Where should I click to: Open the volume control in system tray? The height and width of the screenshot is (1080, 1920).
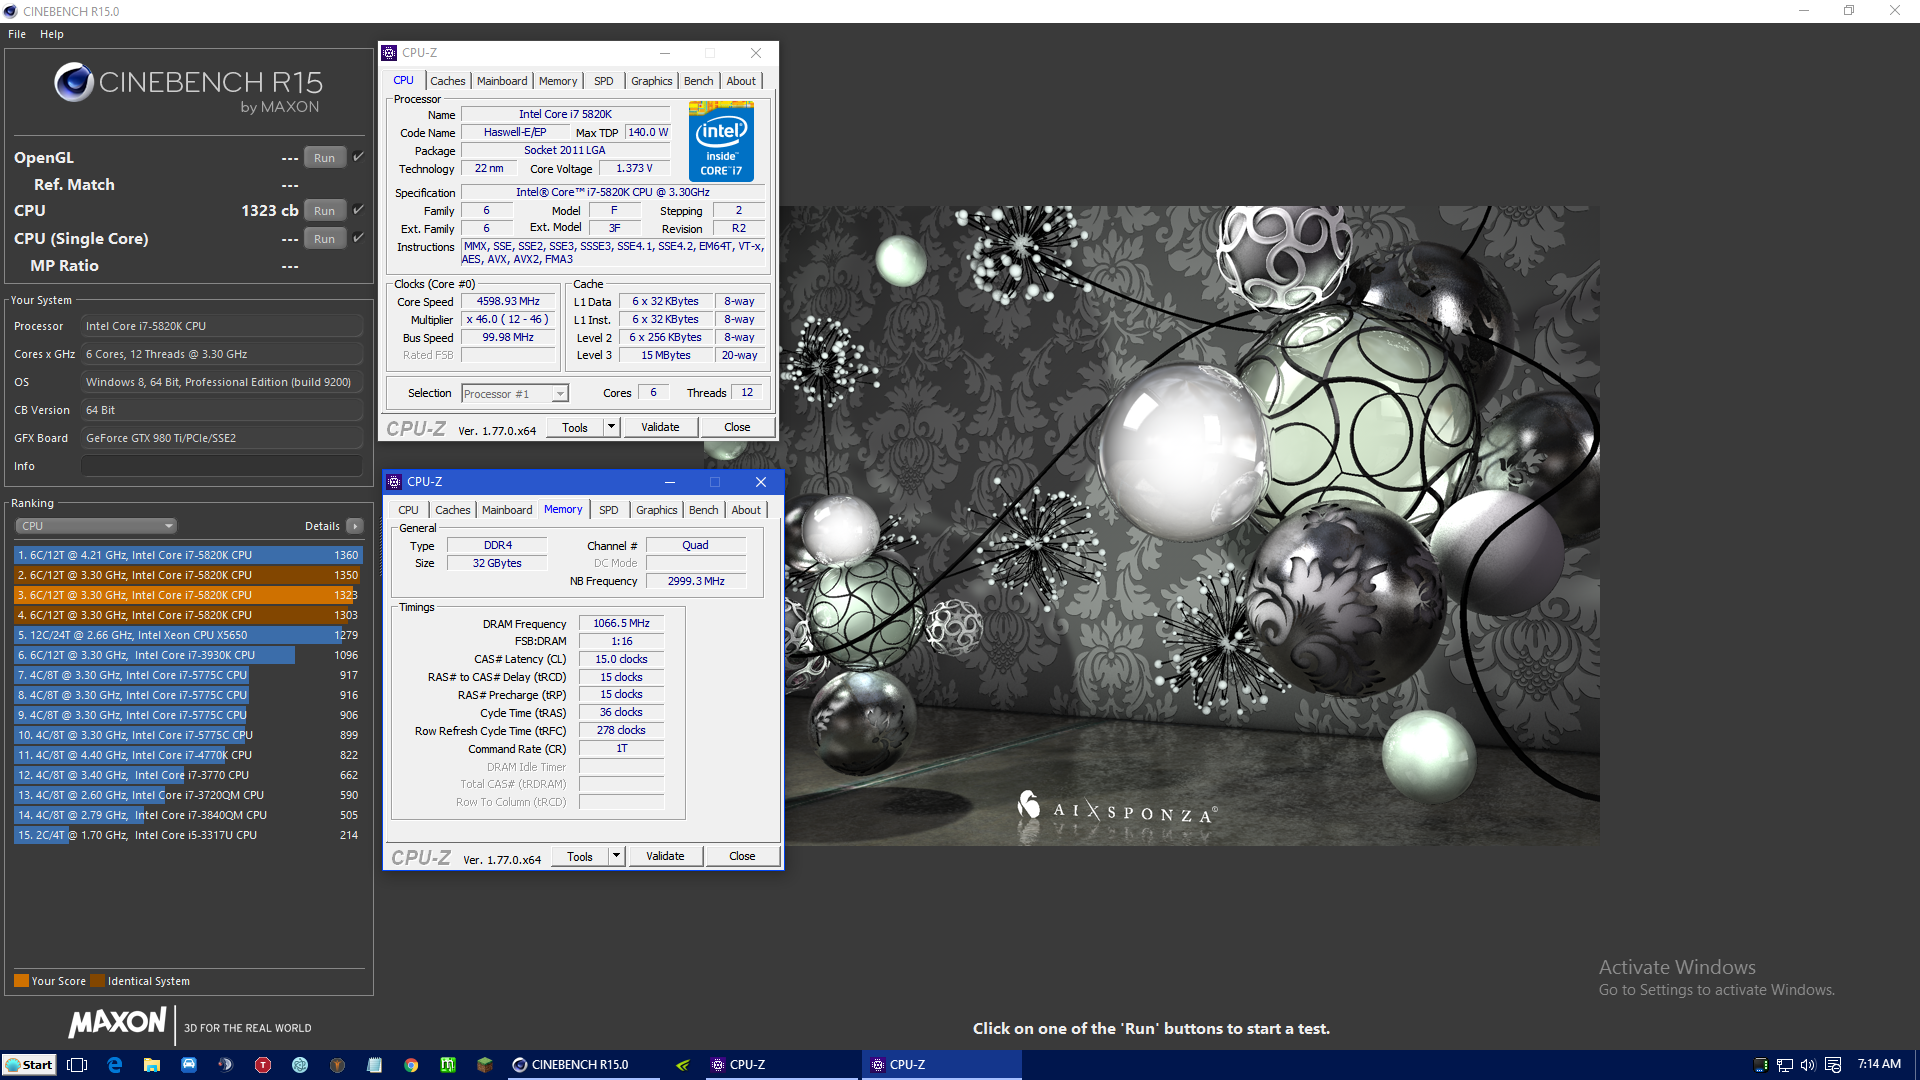(x=1808, y=1065)
